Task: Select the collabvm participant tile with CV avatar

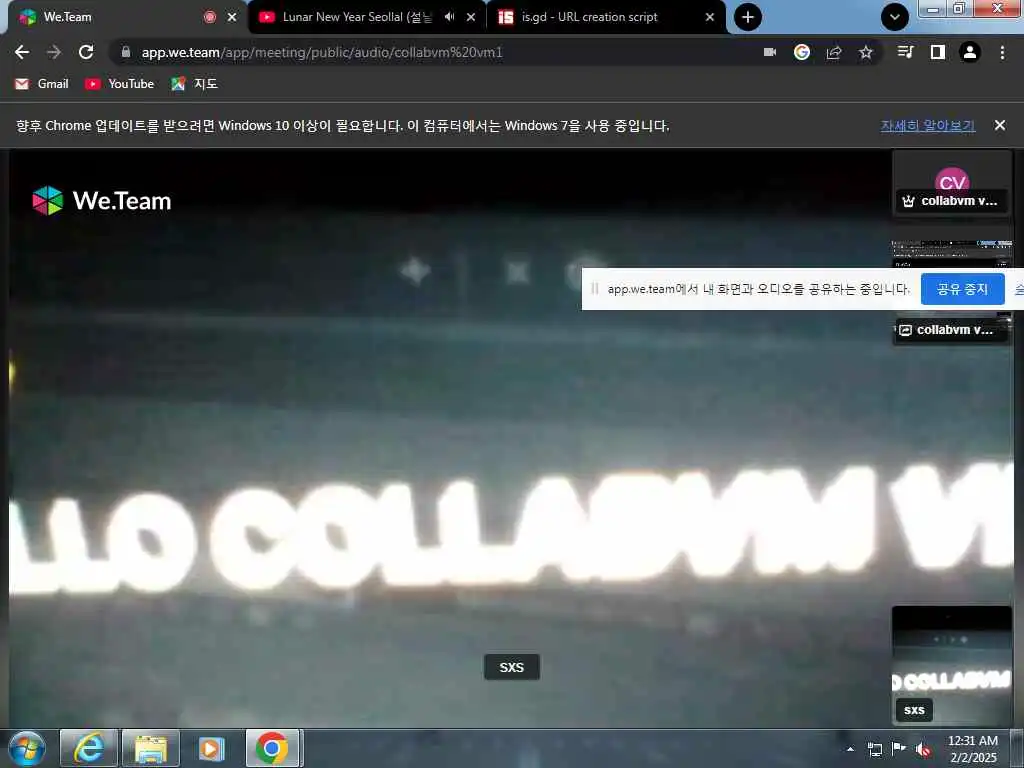Action: click(x=952, y=184)
